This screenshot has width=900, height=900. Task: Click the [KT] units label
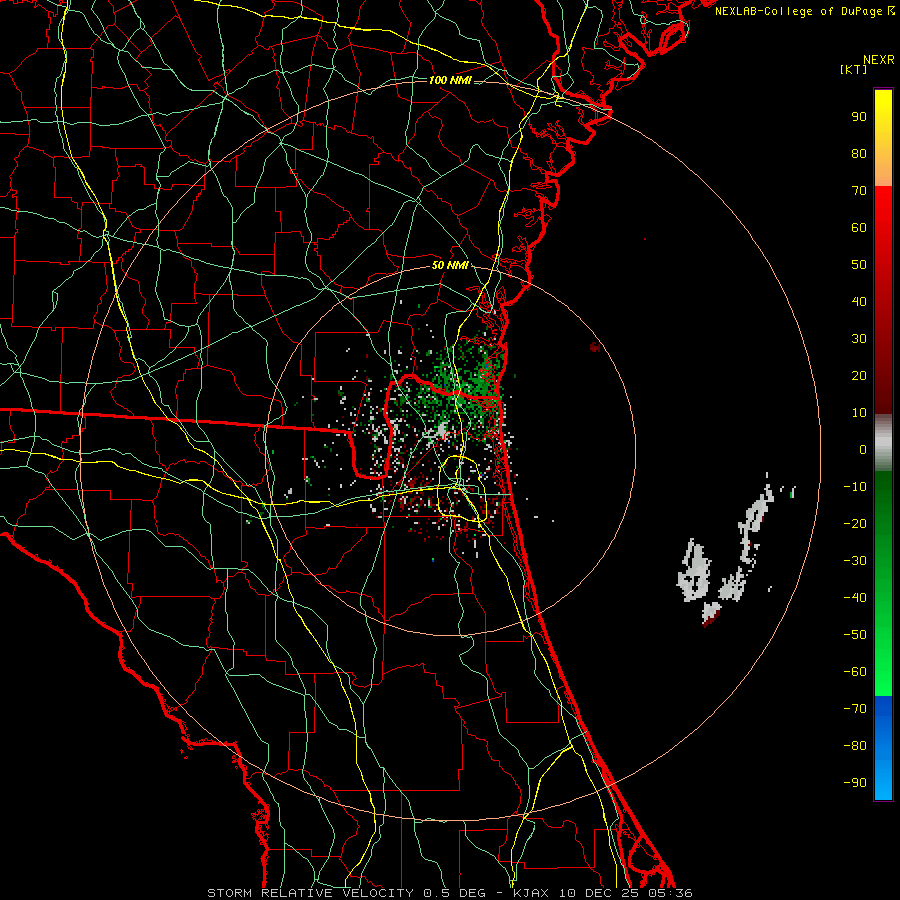[x=854, y=69]
